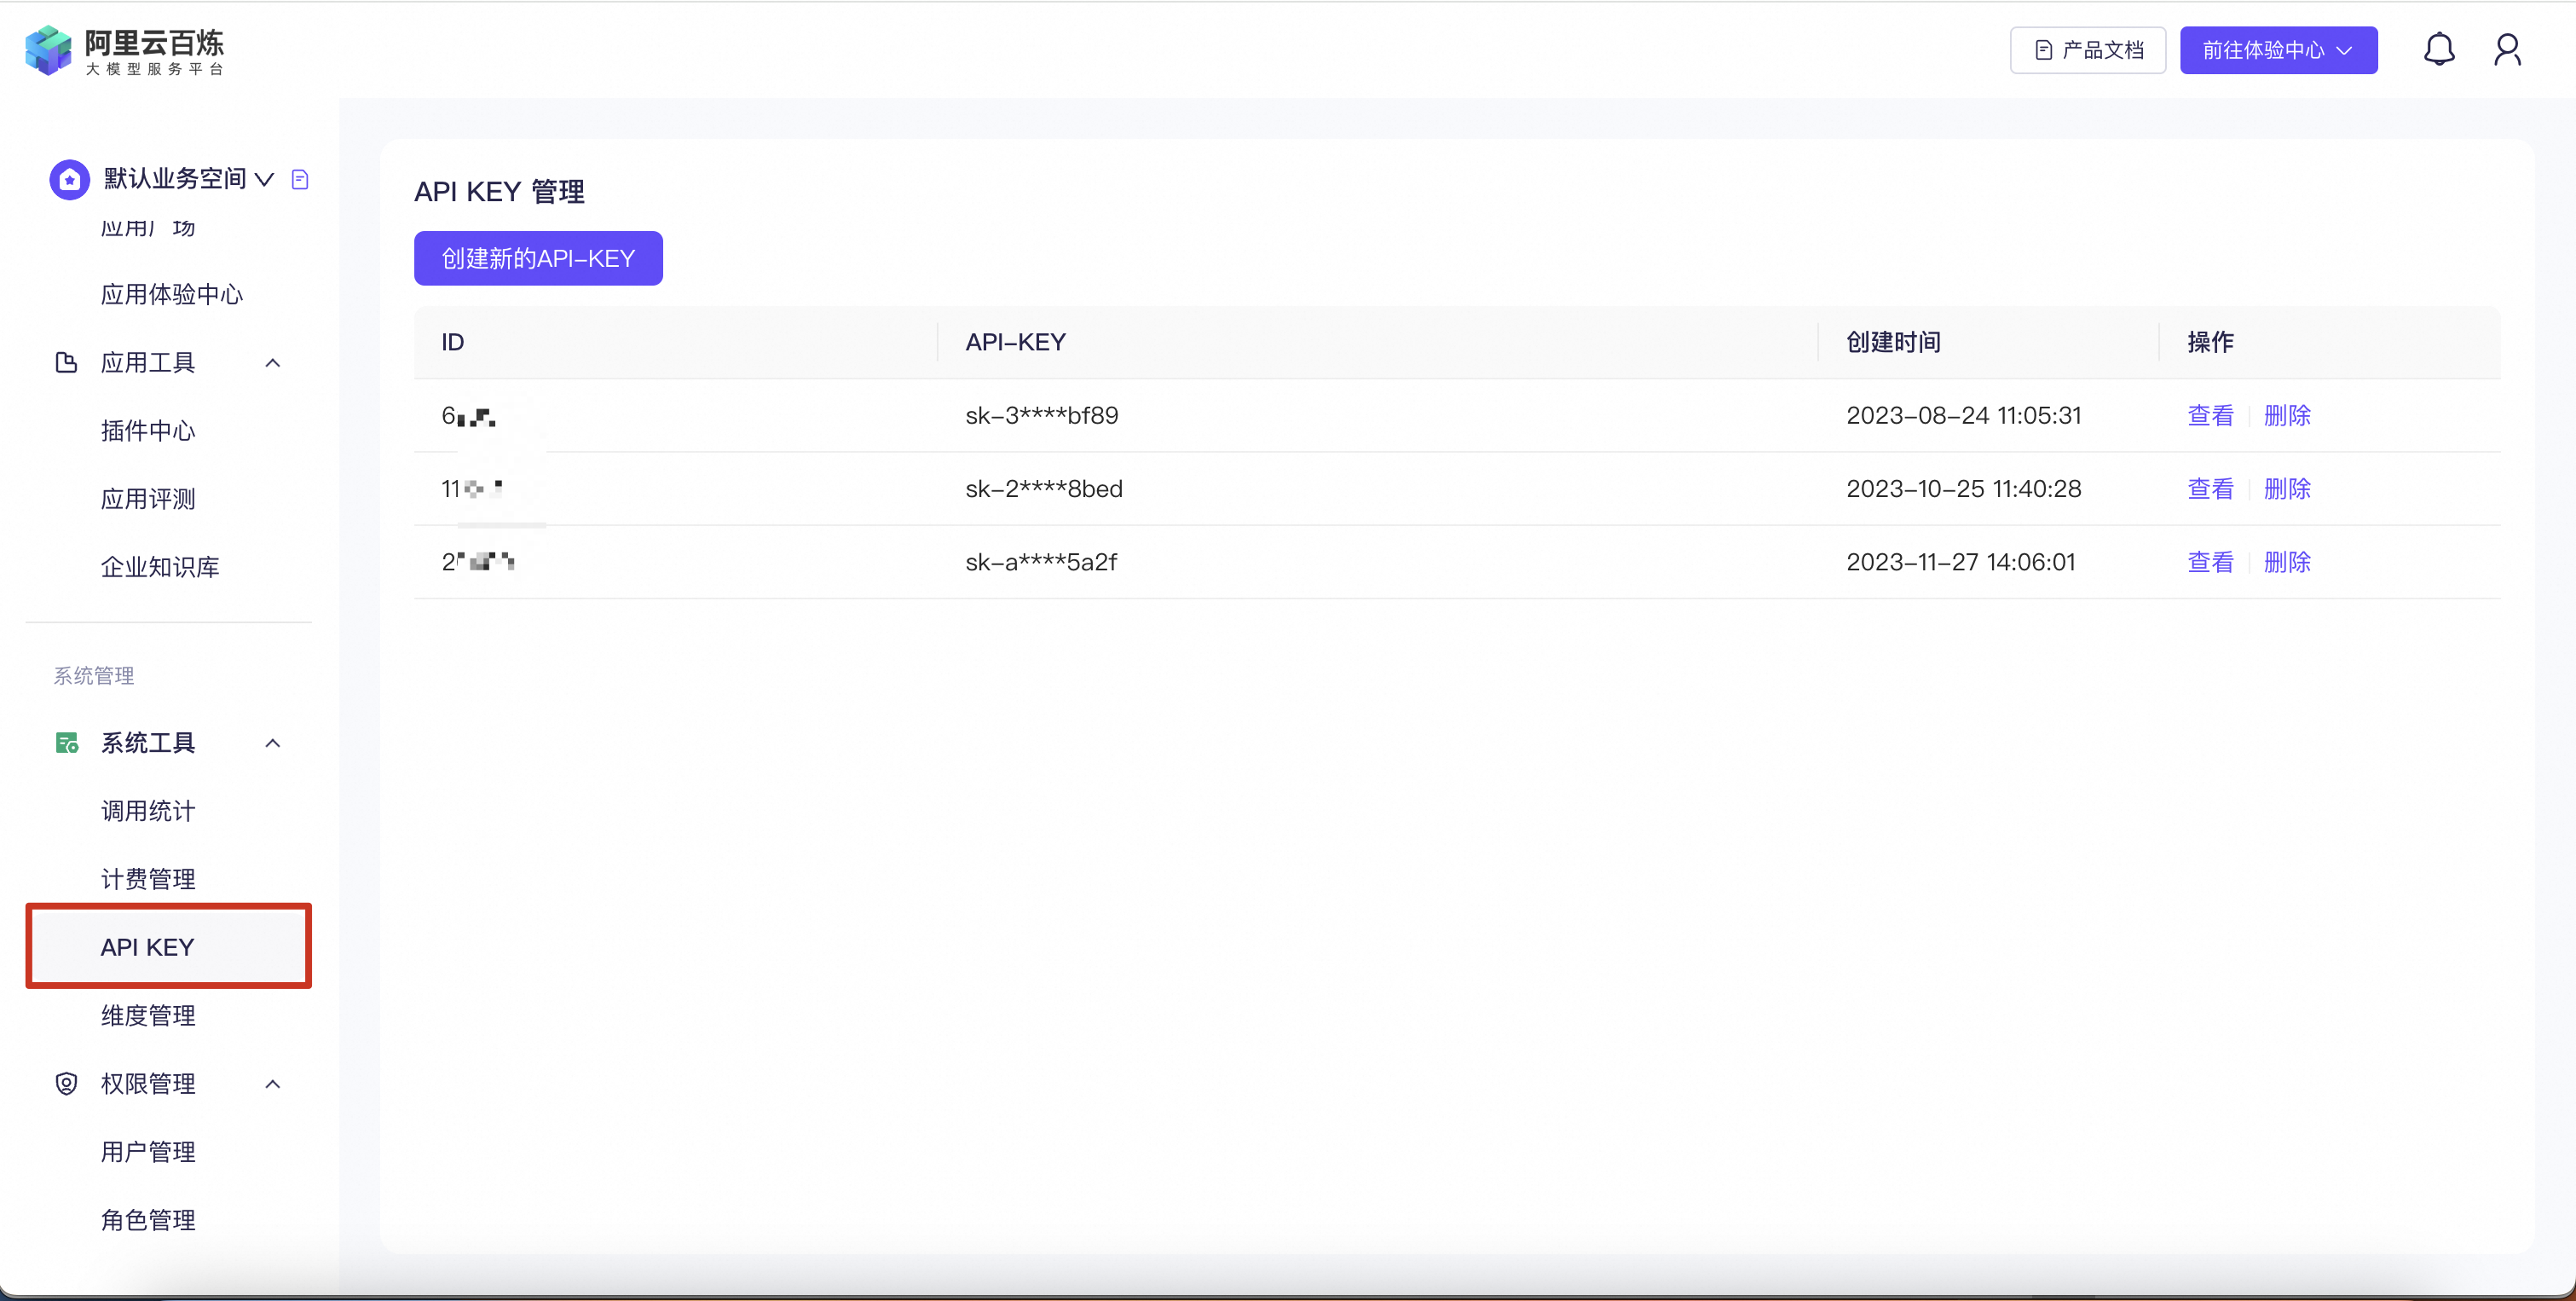Click the purple workspace home icon
This screenshot has width=2576, height=1301.
pyautogui.click(x=69, y=179)
